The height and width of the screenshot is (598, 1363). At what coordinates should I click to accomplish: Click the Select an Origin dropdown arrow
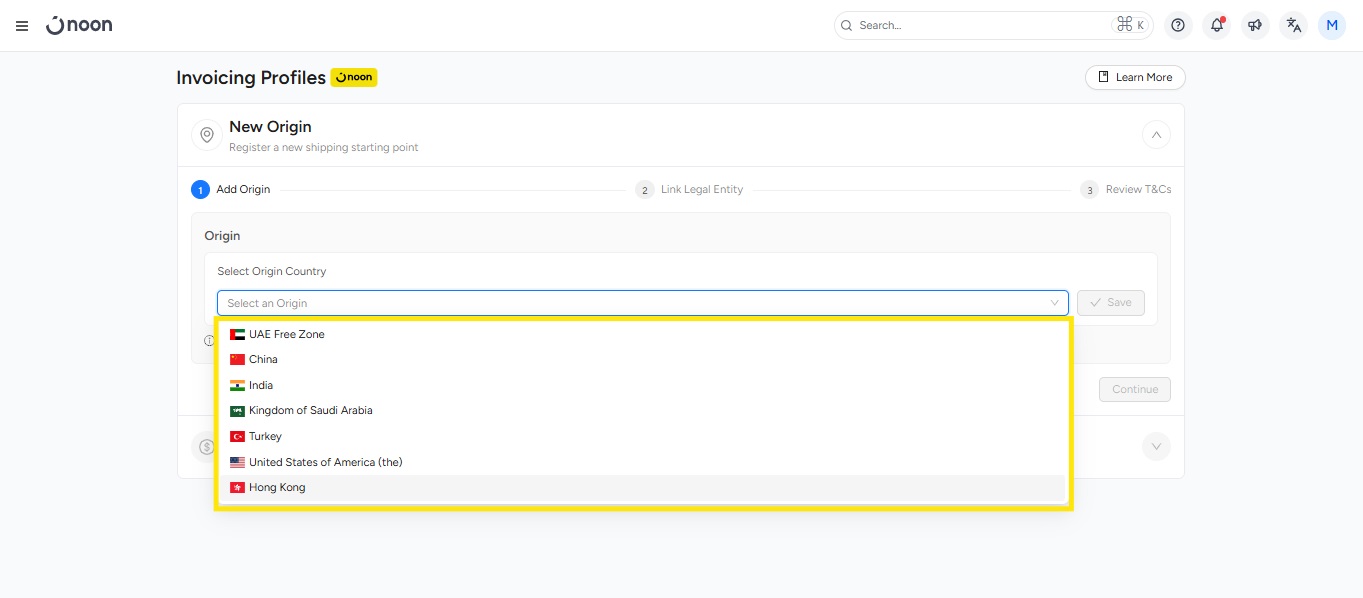1054,303
